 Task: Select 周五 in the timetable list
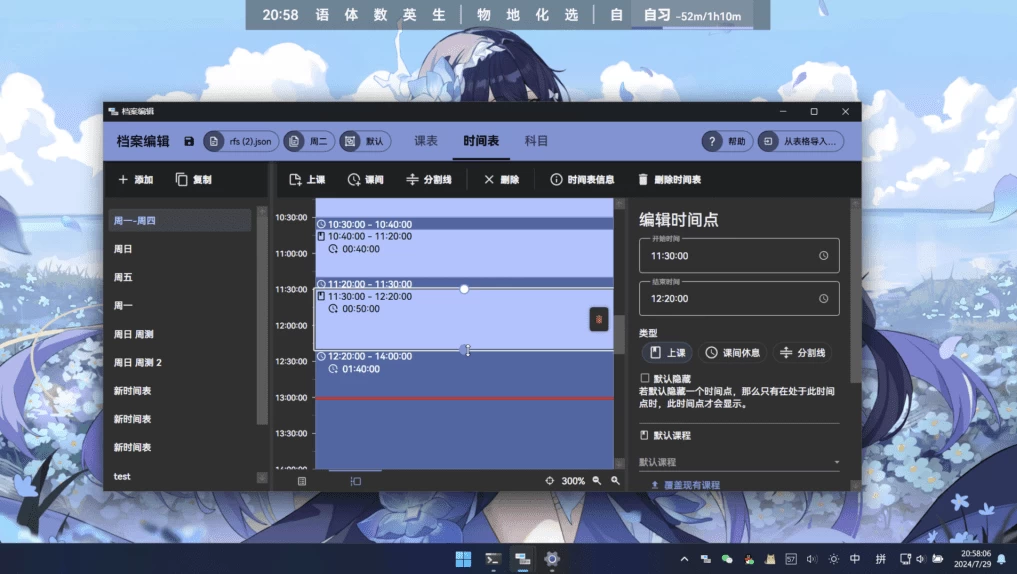123,278
